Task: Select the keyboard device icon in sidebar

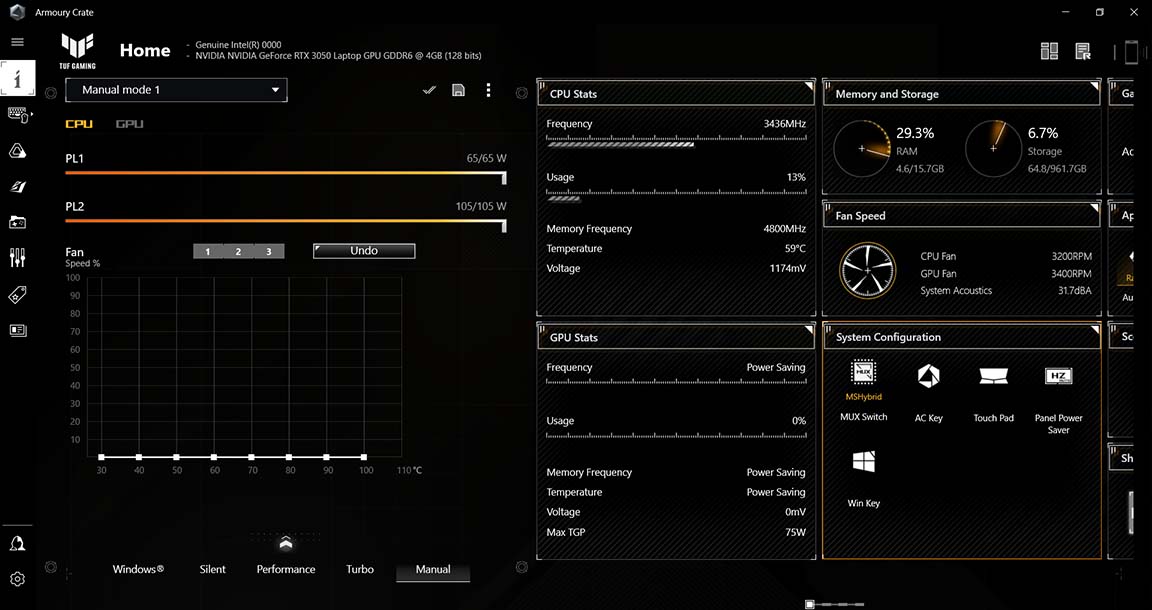Action: tap(17, 114)
